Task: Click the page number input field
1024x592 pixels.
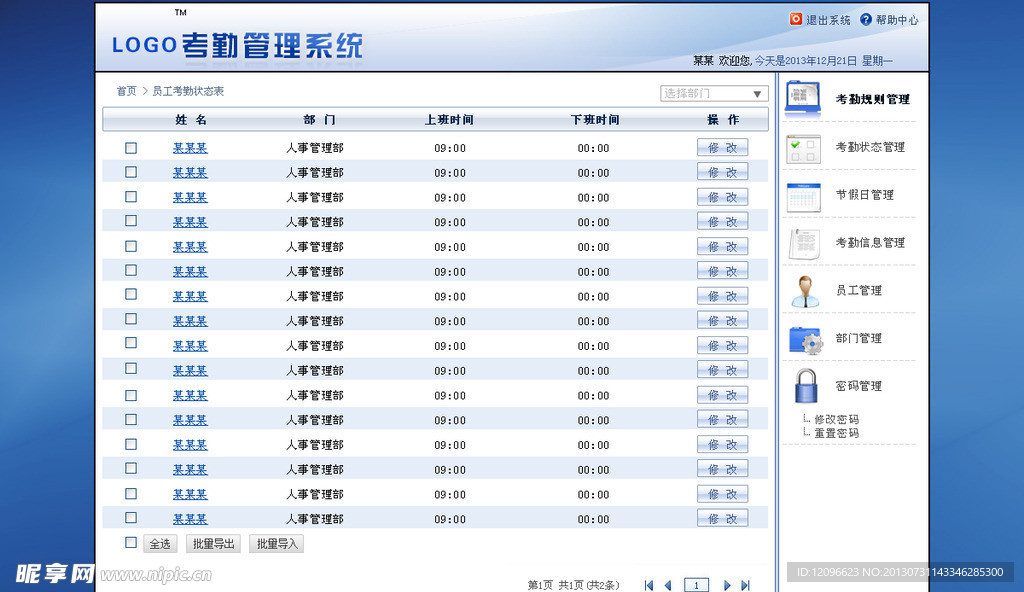Action: click(696, 585)
